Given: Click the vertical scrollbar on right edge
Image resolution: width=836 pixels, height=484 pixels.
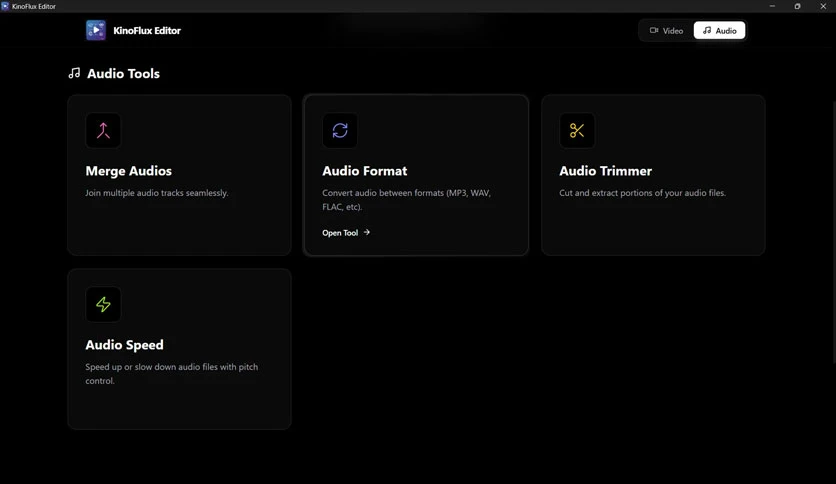Looking at the screenshot, I should tap(834, 232).
